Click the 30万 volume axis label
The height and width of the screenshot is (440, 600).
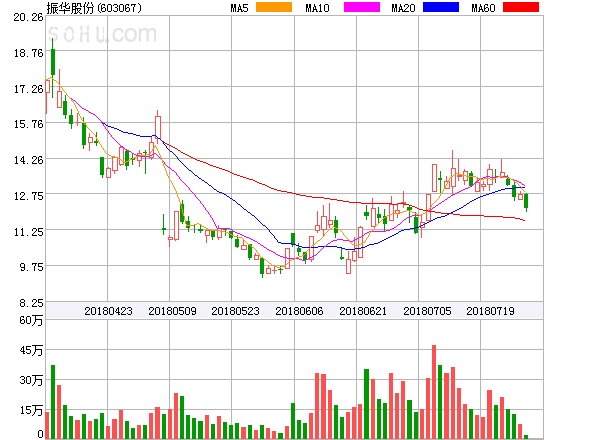coord(31,380)
